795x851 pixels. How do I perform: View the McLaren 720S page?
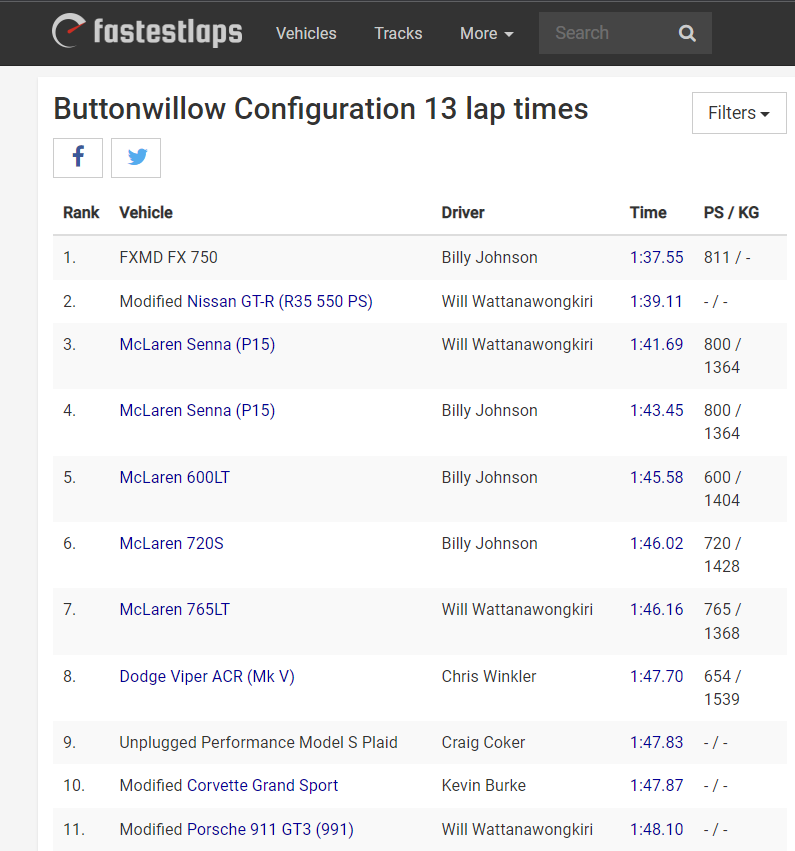pos(171,543)
